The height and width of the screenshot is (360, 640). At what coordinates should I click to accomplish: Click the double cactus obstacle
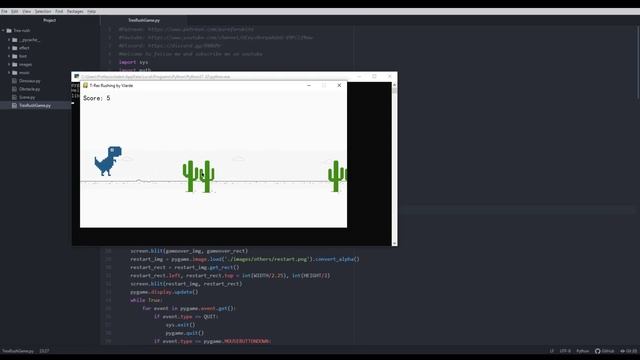(x=198, y=176)
